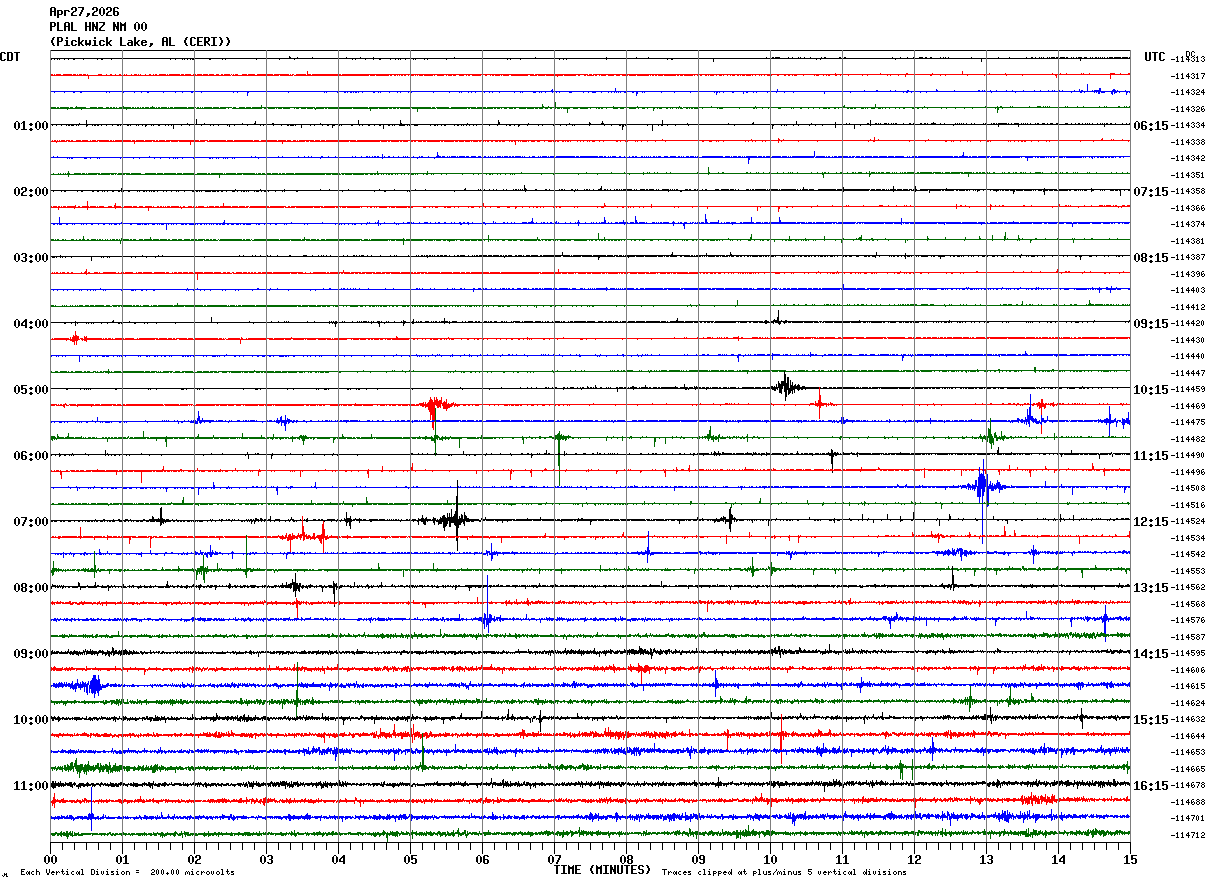Click the 07:15 UTC time label
The height and width of the screenshot is (886, 1210).
[1150, 191]
